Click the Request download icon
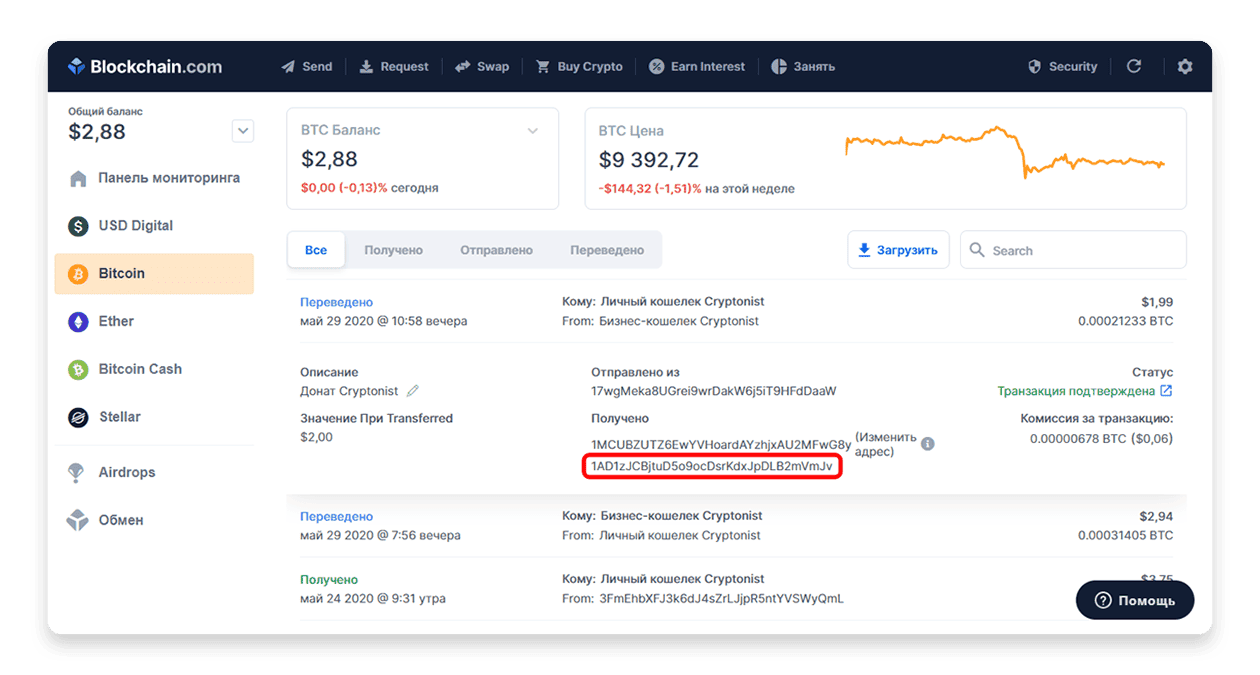Screen dimensions: 1260x675 (366, 67)
